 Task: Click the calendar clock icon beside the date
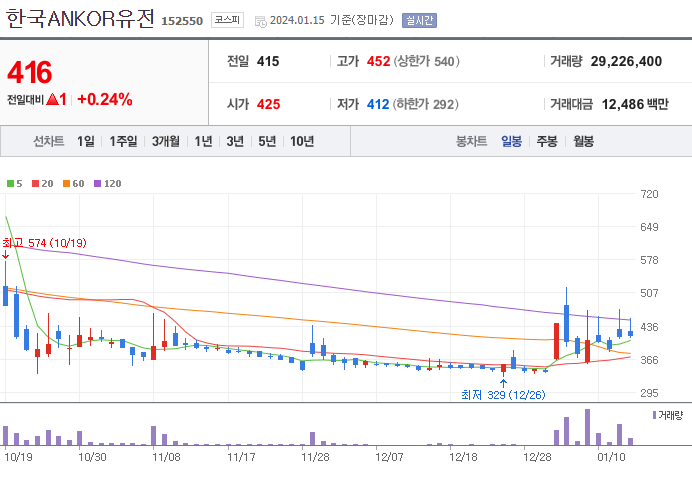260,21
